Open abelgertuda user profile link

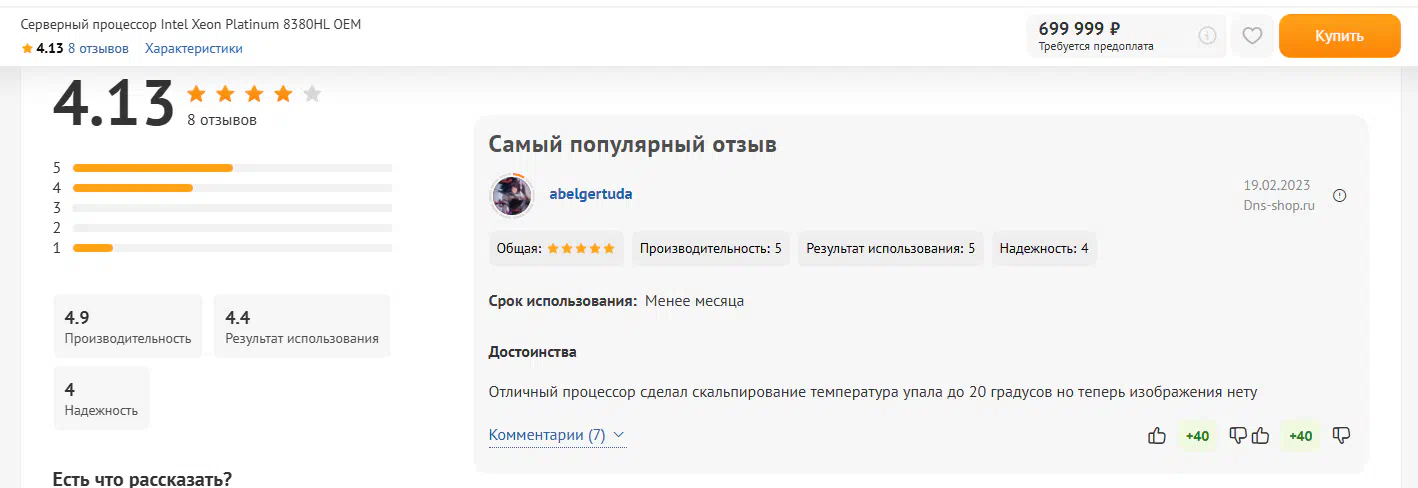(x=590, y=194)
